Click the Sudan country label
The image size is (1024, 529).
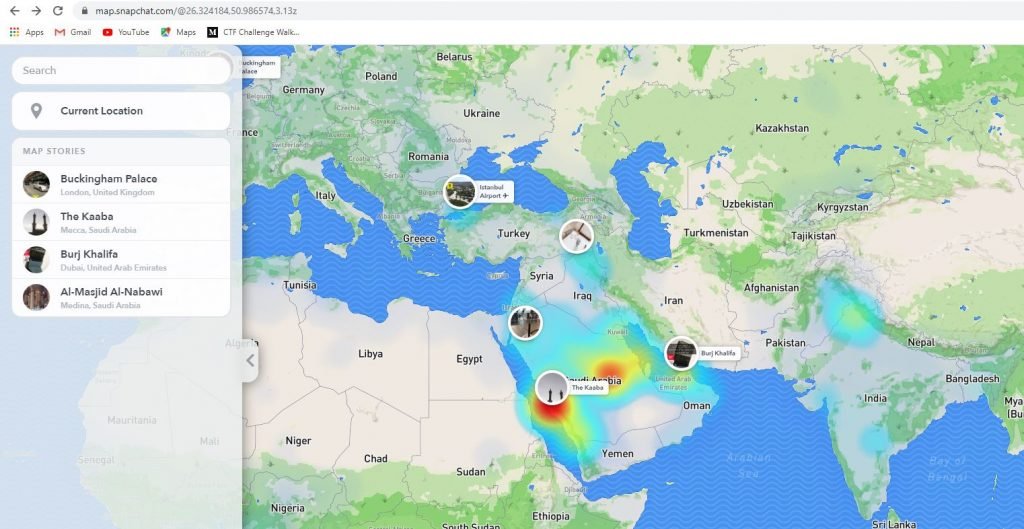tap(470, 472)
